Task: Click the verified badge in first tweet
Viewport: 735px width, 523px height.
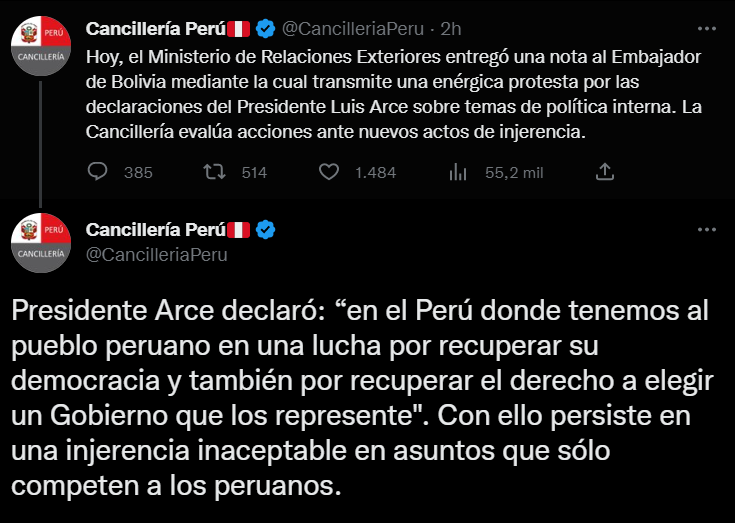Action: 265,27
